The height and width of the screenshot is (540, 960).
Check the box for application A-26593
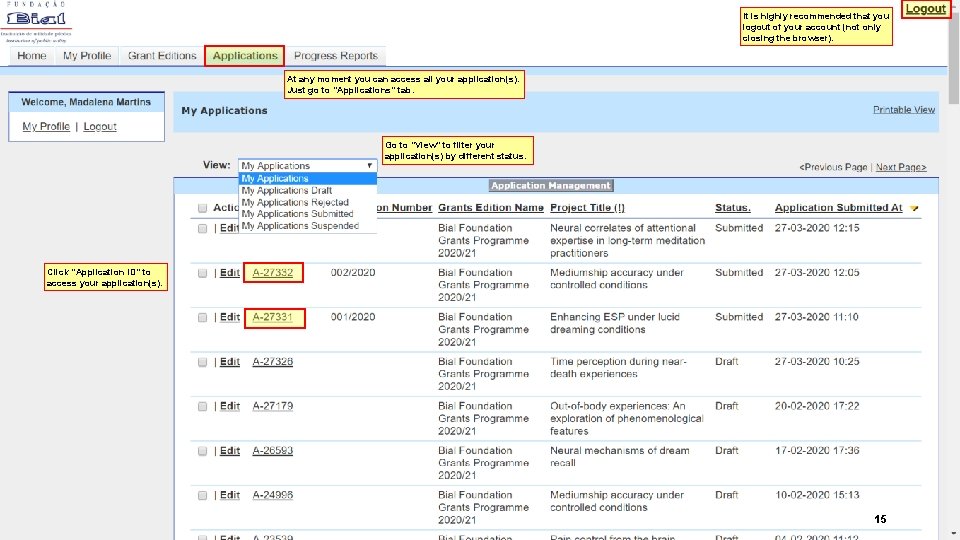tap(202, 451)
